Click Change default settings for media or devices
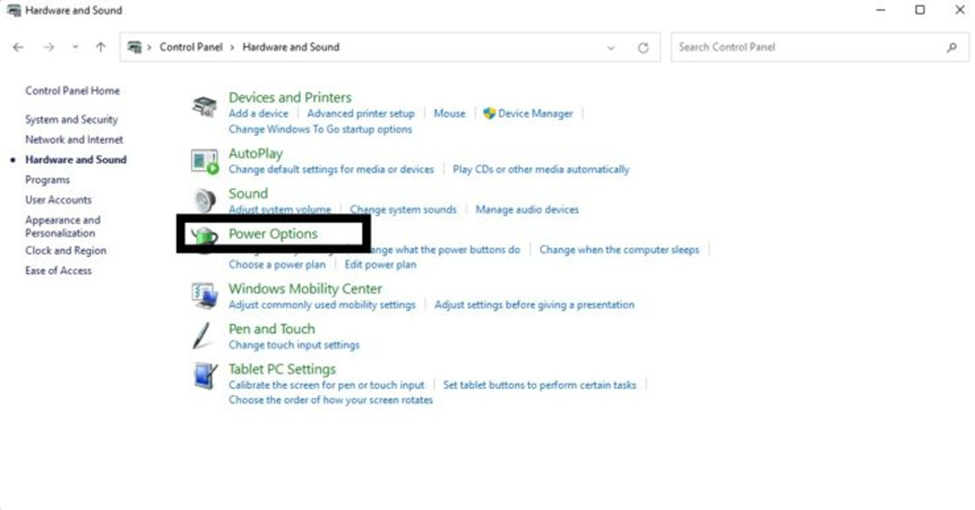Image resolution: width=975 pixels, height=510 pixels. [331, 169]
